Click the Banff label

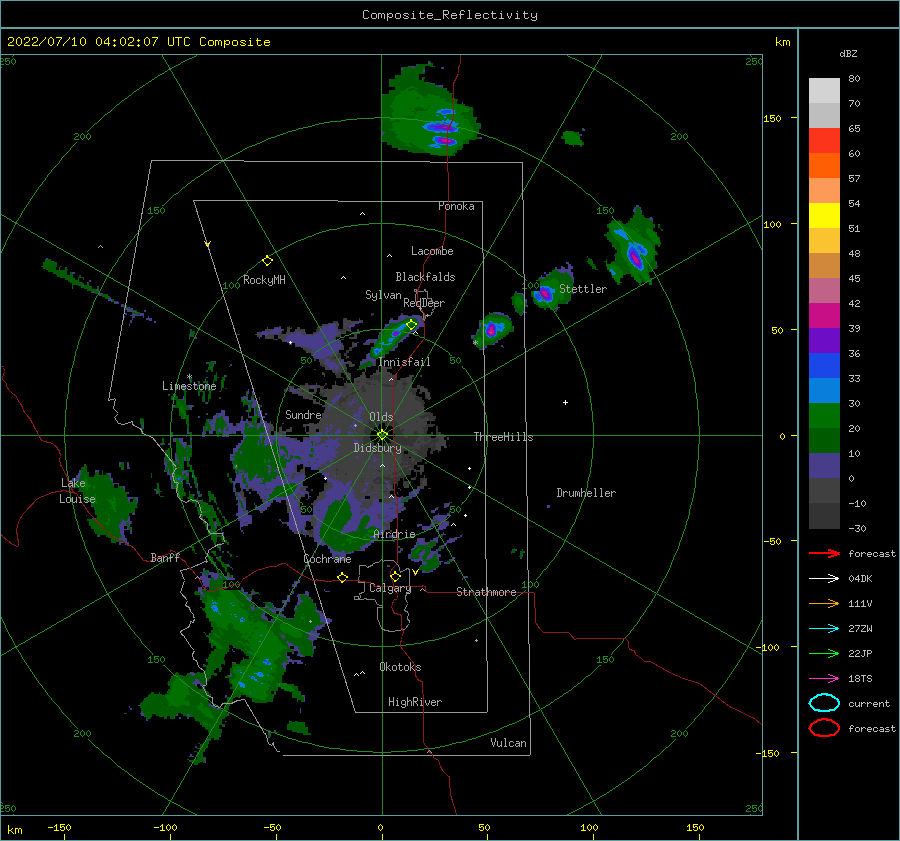click(165, 557)
